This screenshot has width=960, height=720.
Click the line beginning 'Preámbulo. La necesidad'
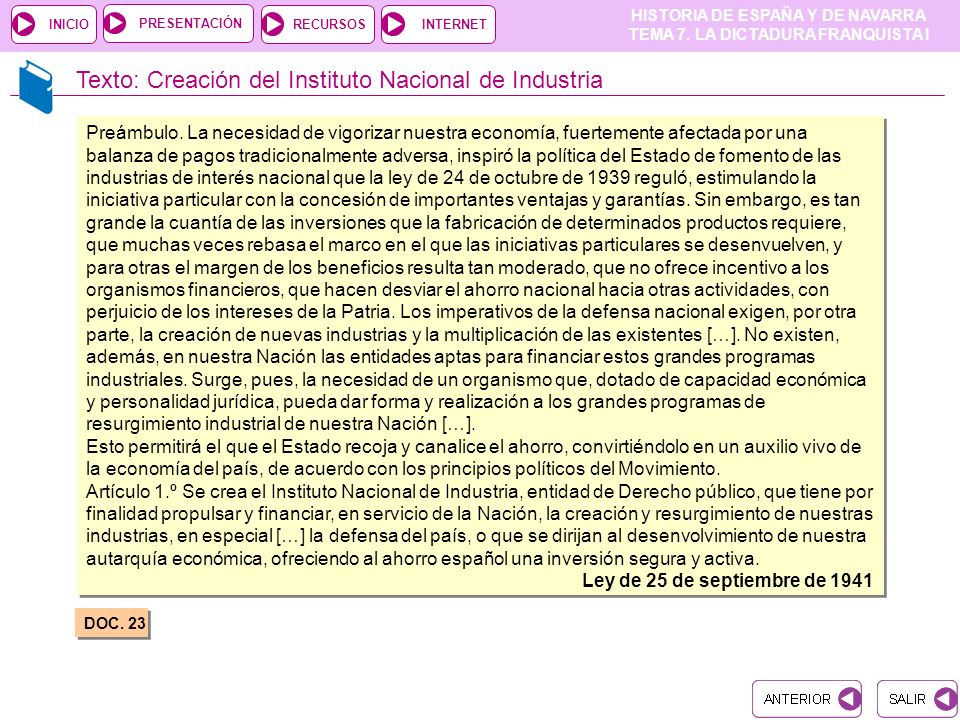[446, 133]
